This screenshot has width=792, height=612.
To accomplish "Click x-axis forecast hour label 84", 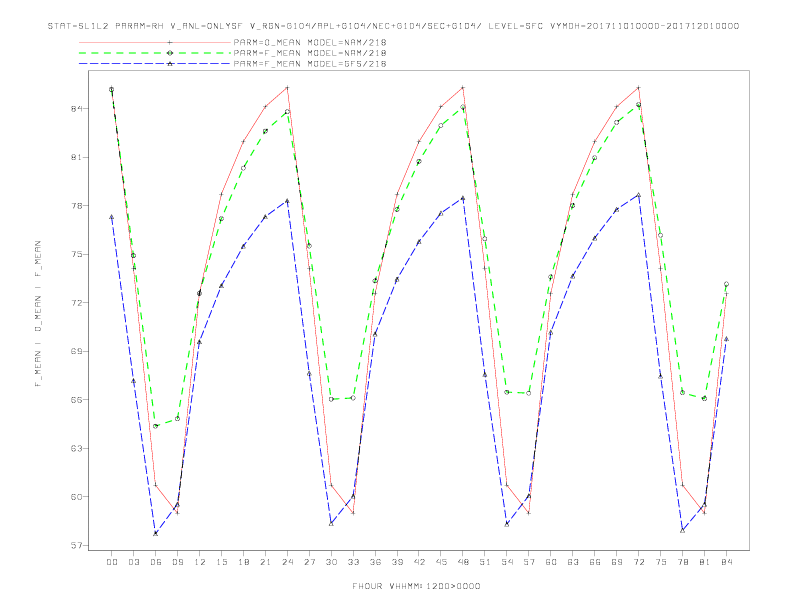I will pyautogui.click(x=727, y=562).
